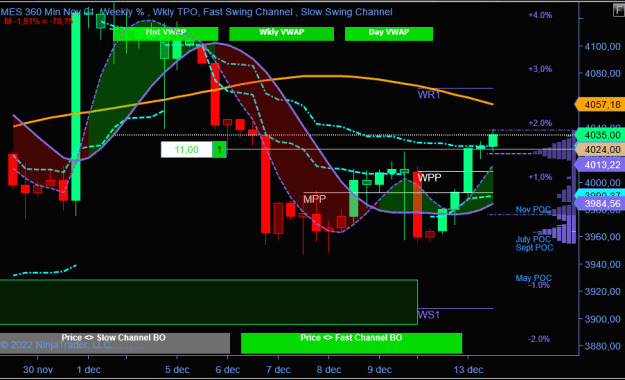Click the green 1 box beside 11,00

[x=219, y=150]
